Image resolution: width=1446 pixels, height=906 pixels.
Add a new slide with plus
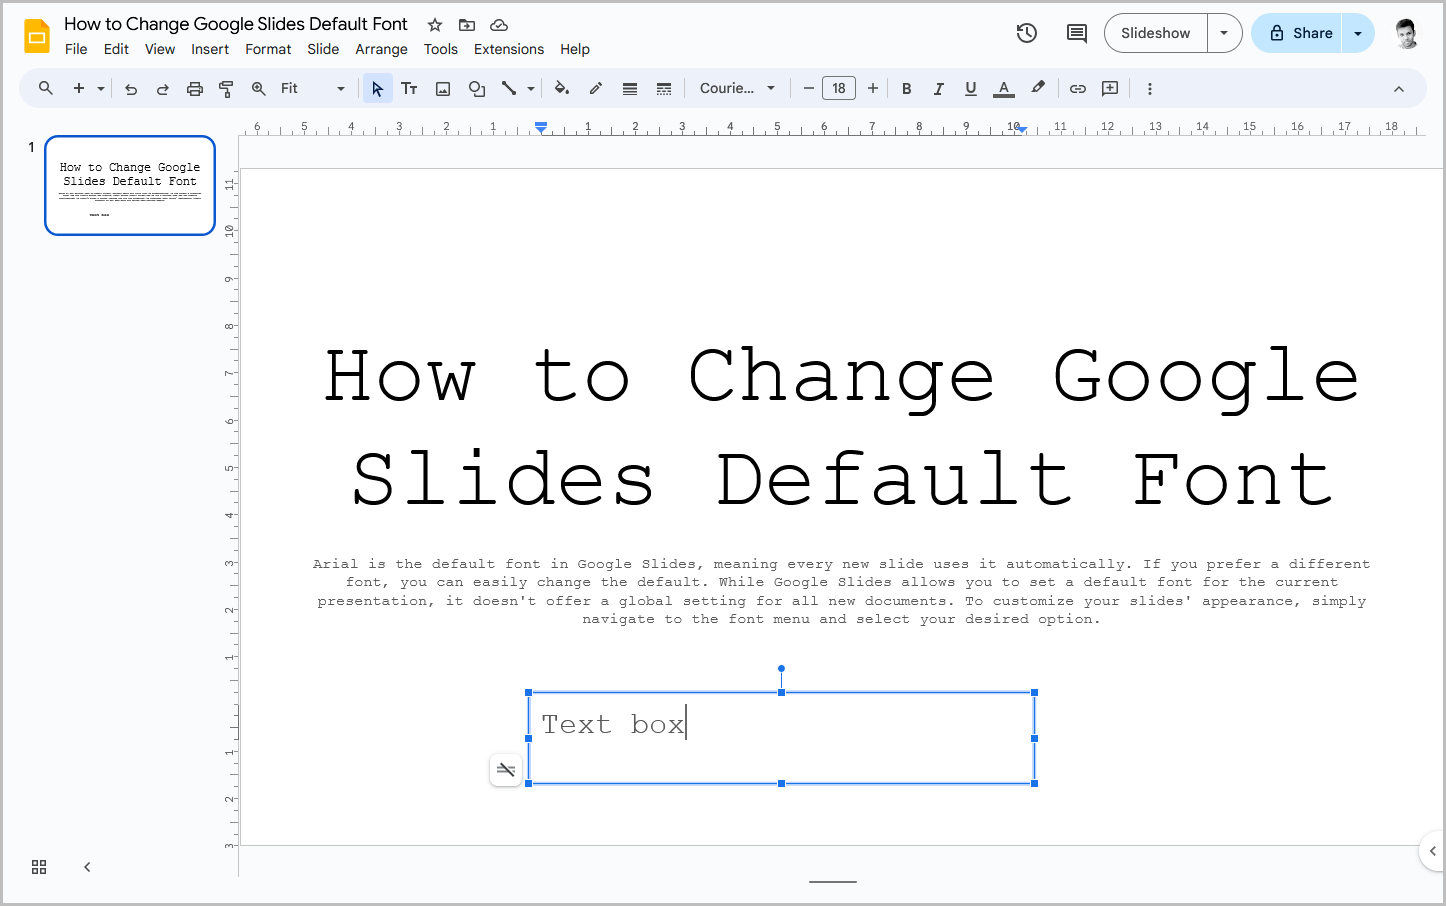tap(79, 88)
